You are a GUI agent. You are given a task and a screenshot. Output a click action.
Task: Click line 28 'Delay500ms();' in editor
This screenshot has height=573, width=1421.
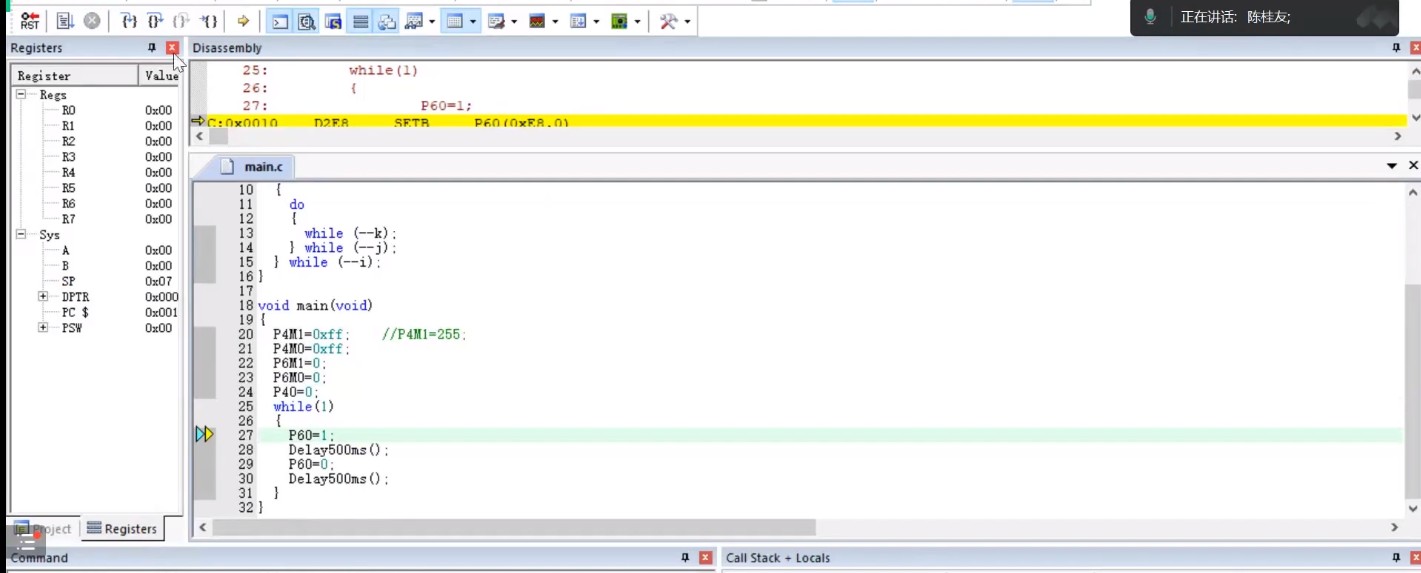pyautogui.click(x=338, y=450)
